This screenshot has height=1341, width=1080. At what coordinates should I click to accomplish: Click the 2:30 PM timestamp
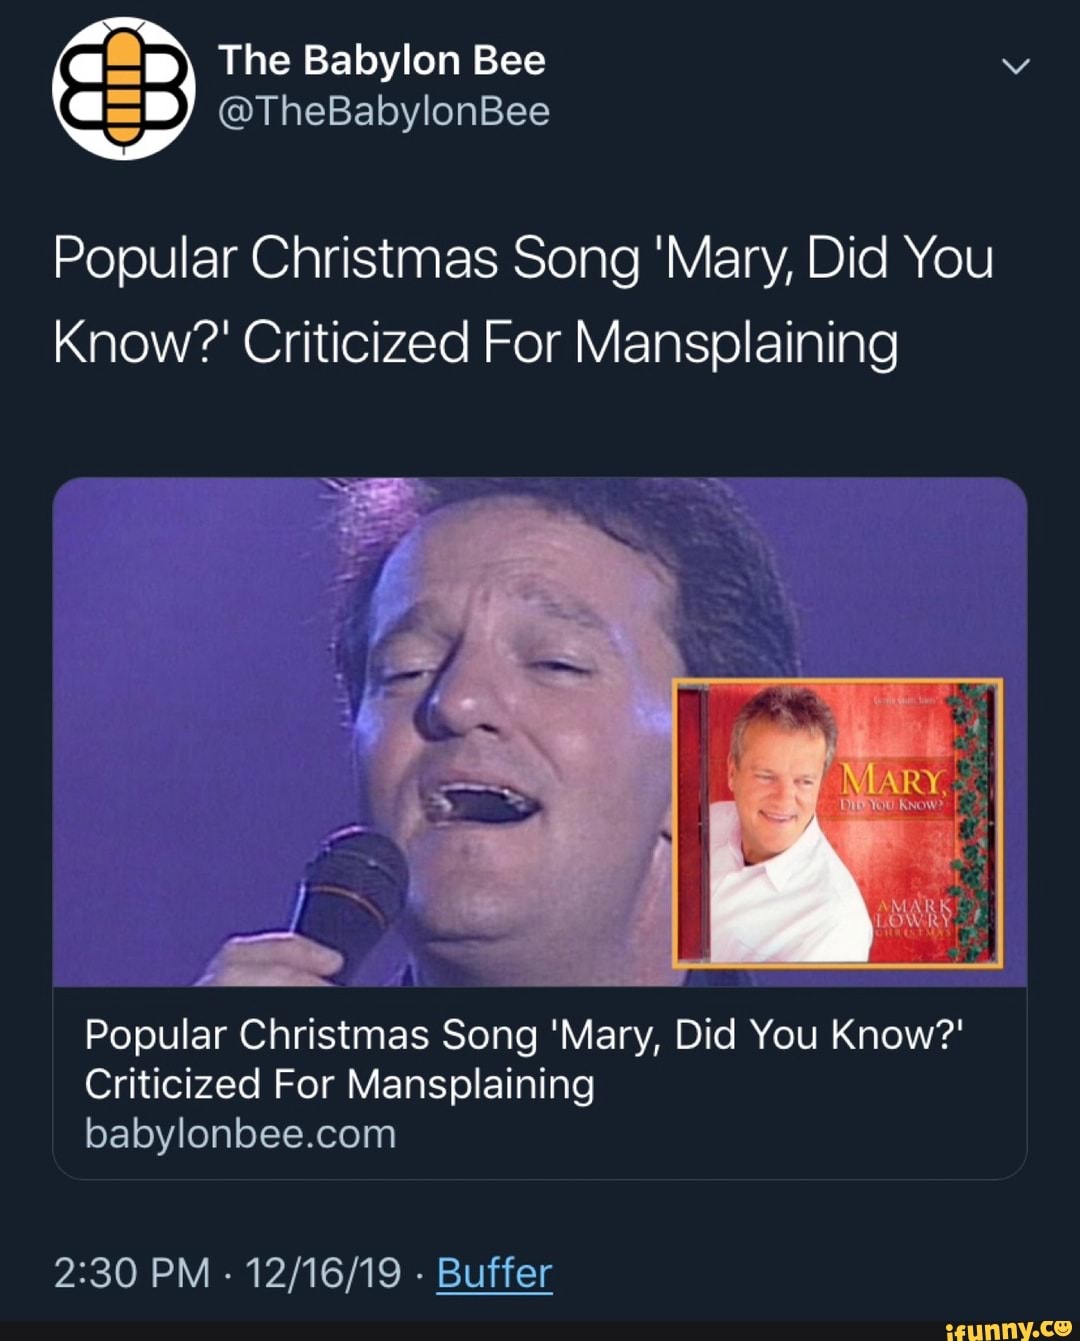131,1273
